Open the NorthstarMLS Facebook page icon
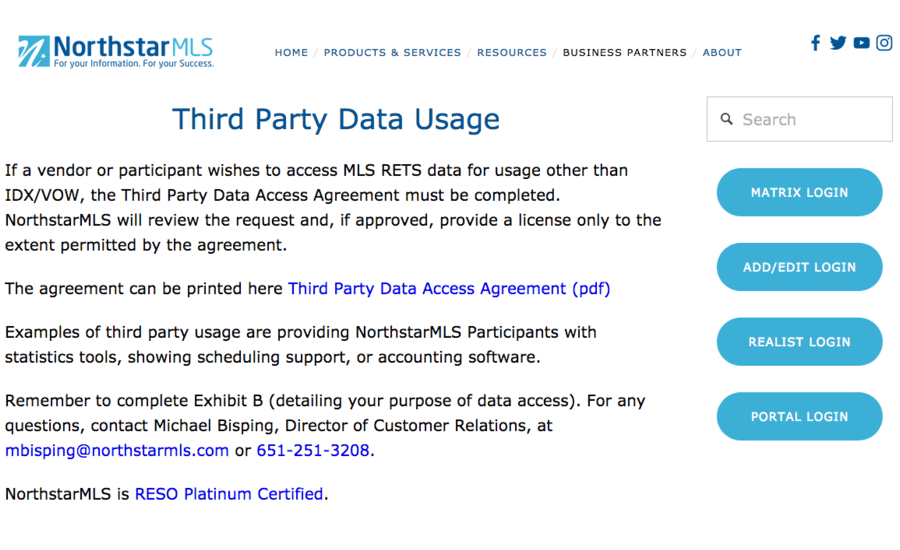The image size is (900, 550). 815,42
